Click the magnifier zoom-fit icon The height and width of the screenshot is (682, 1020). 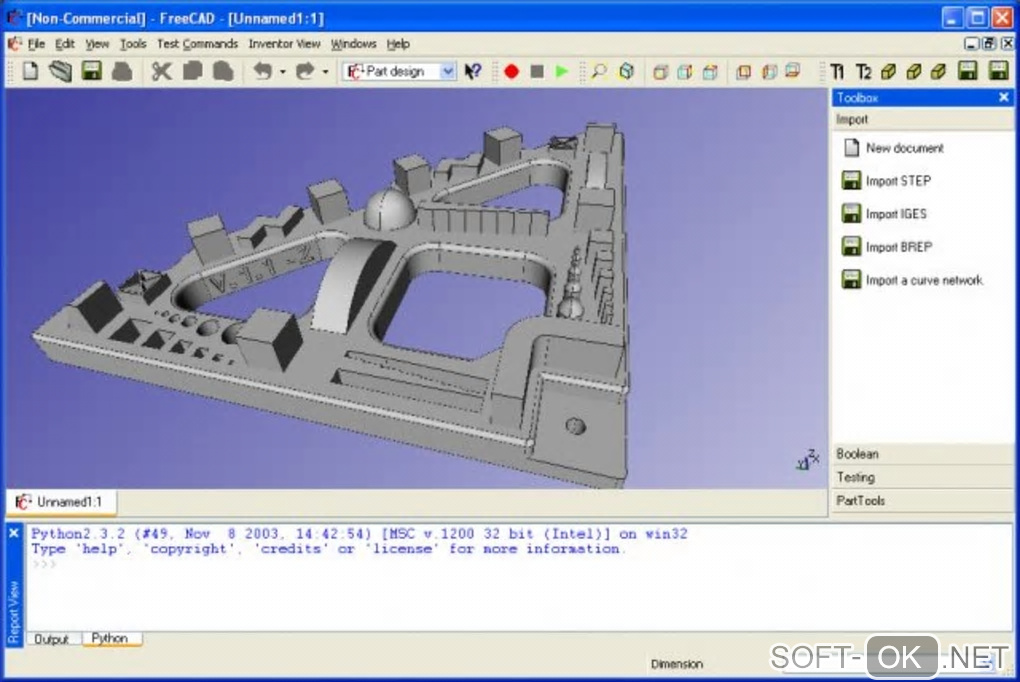point(598,71)
